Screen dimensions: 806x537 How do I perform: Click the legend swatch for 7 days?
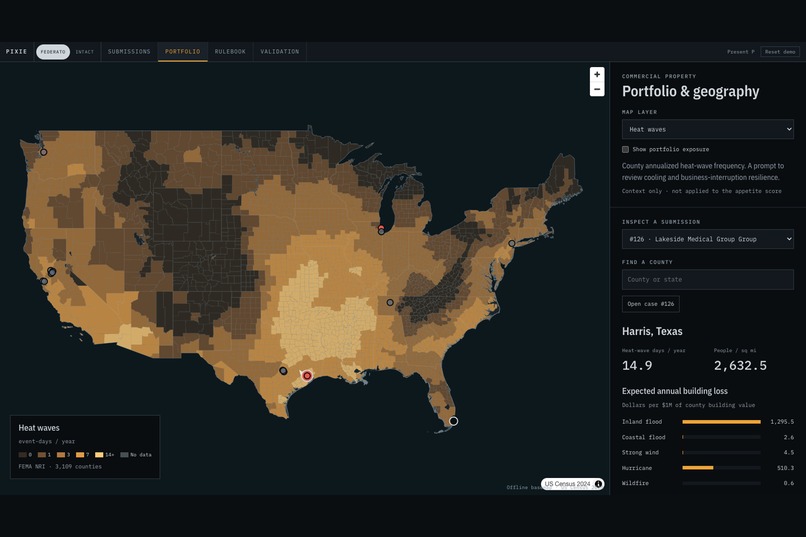click(80, 455)
